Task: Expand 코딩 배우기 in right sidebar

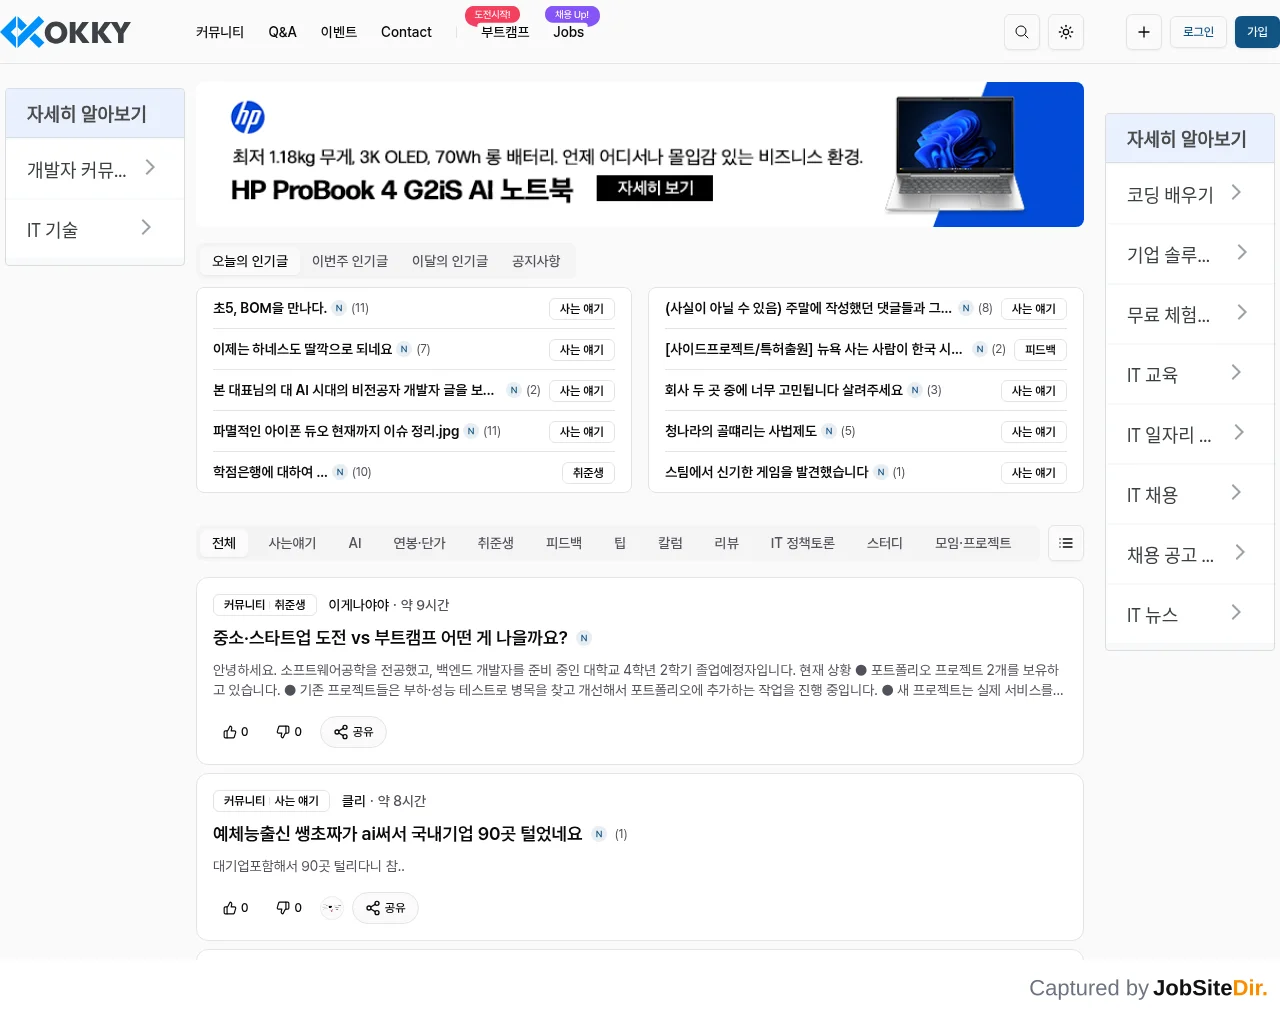Action: click(x=1190, y=194)
